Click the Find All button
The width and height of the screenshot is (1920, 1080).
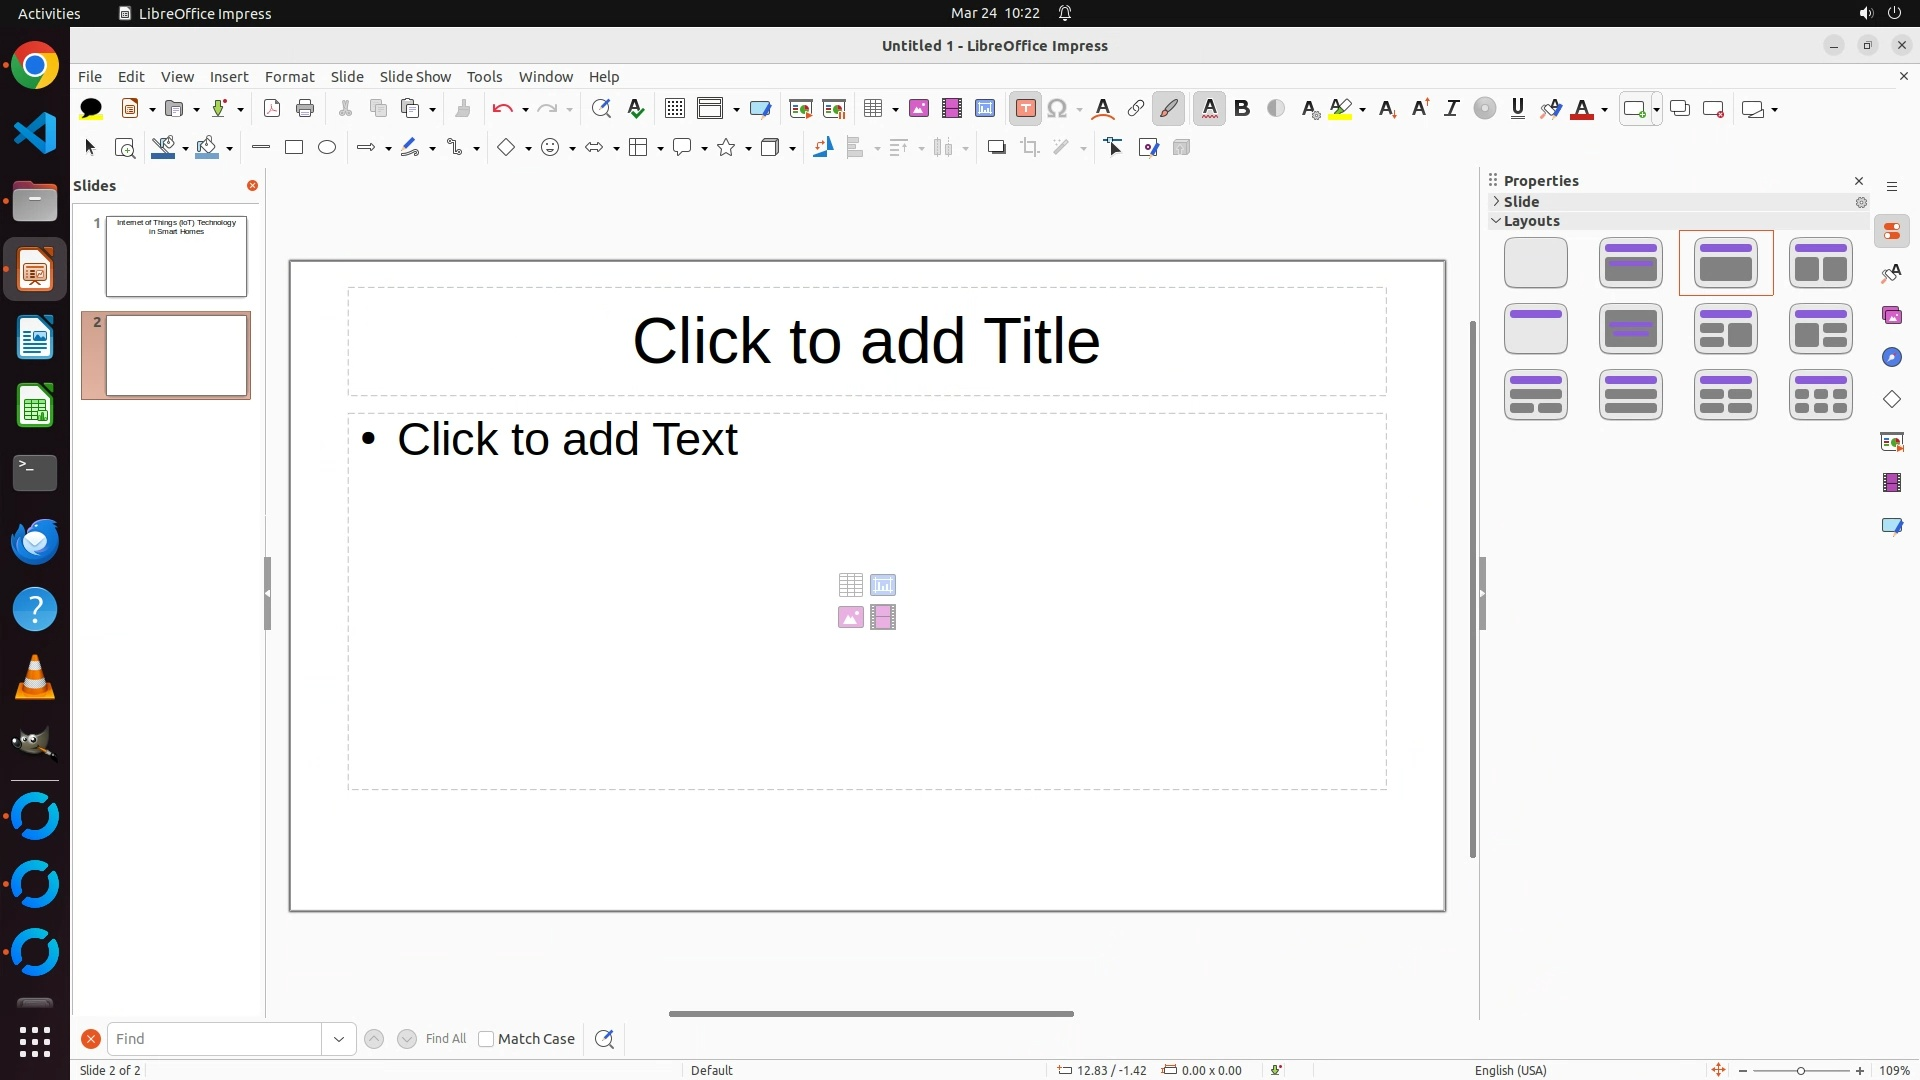(446, 1039)
